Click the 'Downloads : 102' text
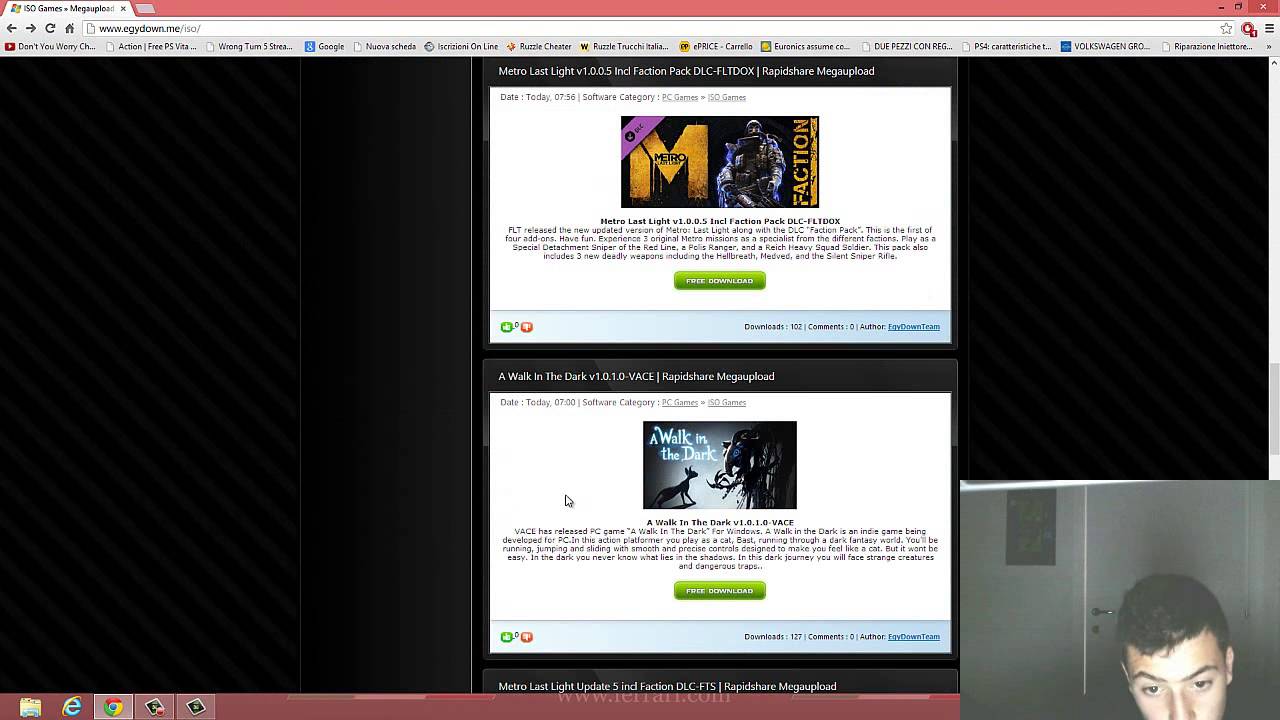Screen dimensions: 1280x720 pyautogui.click(x=773, y=327)
